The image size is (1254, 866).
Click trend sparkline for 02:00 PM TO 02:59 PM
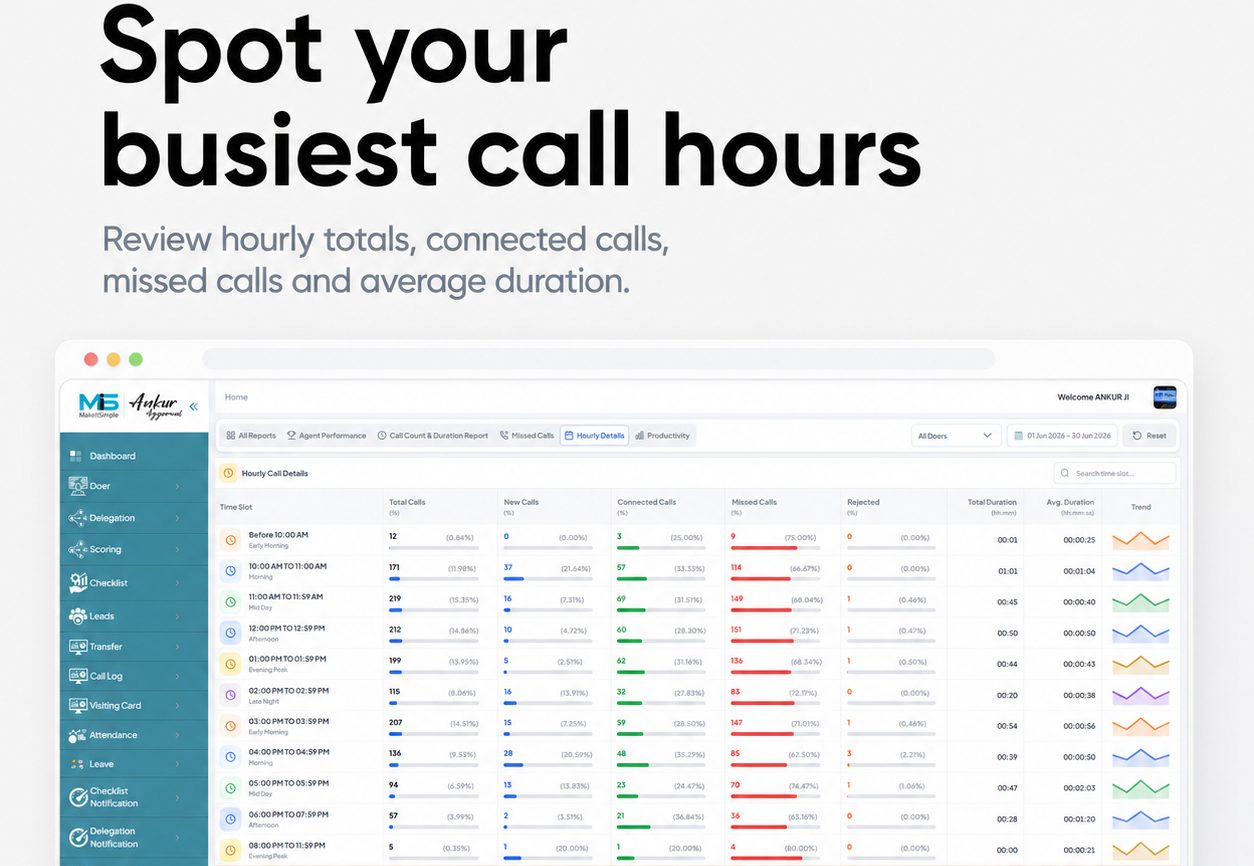click(x=1141, y=695)
